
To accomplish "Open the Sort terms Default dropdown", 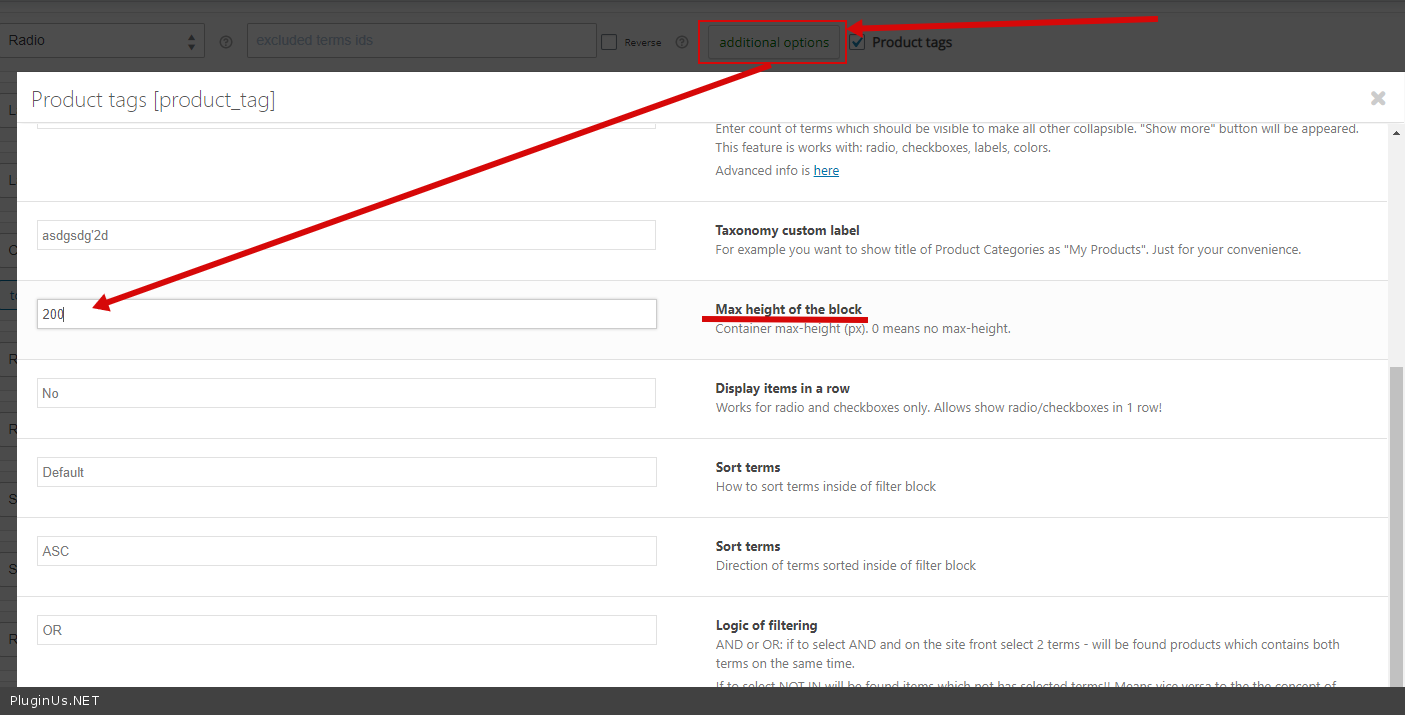I will point(346,472).
